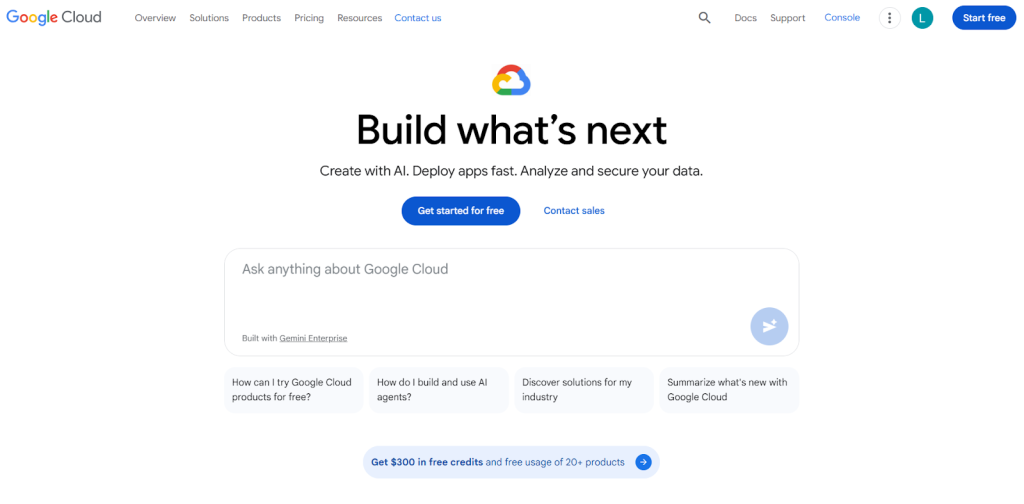Image resolution: width=1024 pixels, height=504 pixels.
Task: Click the multicolor cloud icon above the headline
Action: click(x=511, y=80)
